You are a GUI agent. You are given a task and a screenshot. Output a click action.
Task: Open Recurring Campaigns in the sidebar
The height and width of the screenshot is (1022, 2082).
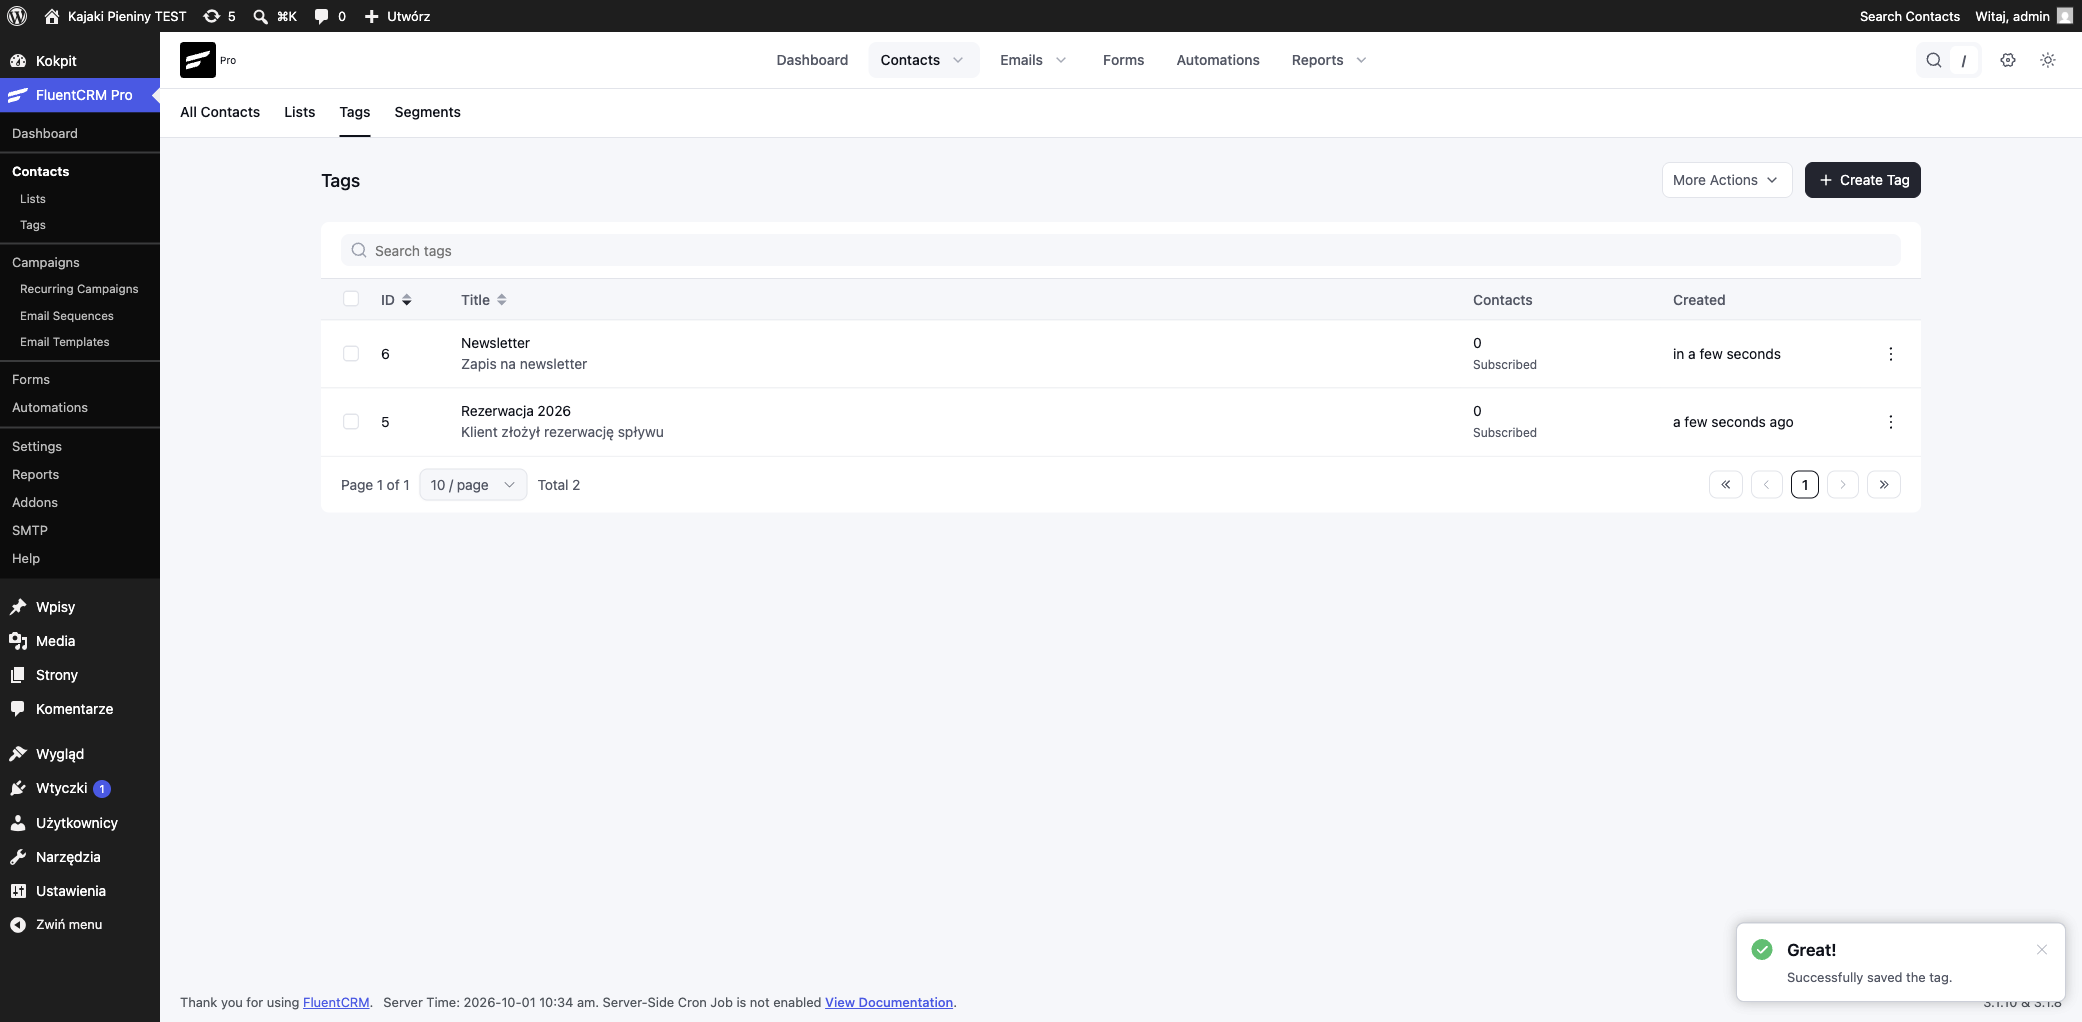coord(79,289)
